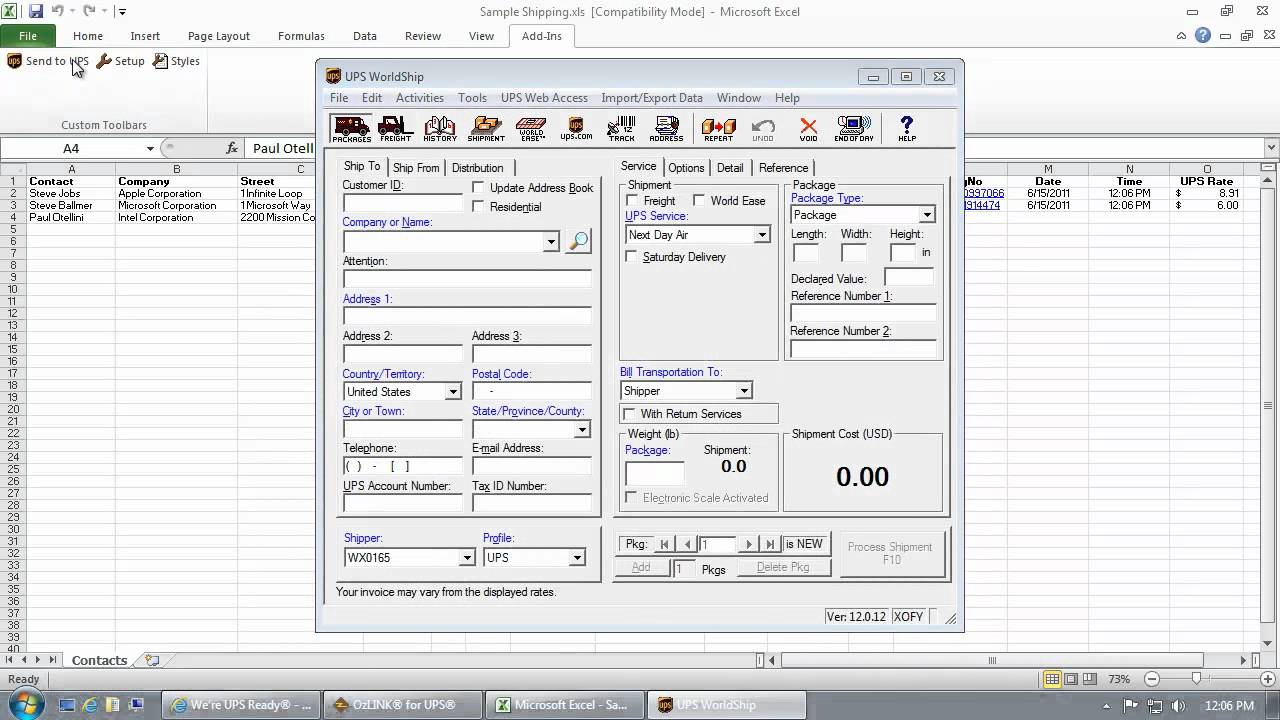Open the History toolbar icon
The height and width of the screenshot is (720, 1280).
440,128
